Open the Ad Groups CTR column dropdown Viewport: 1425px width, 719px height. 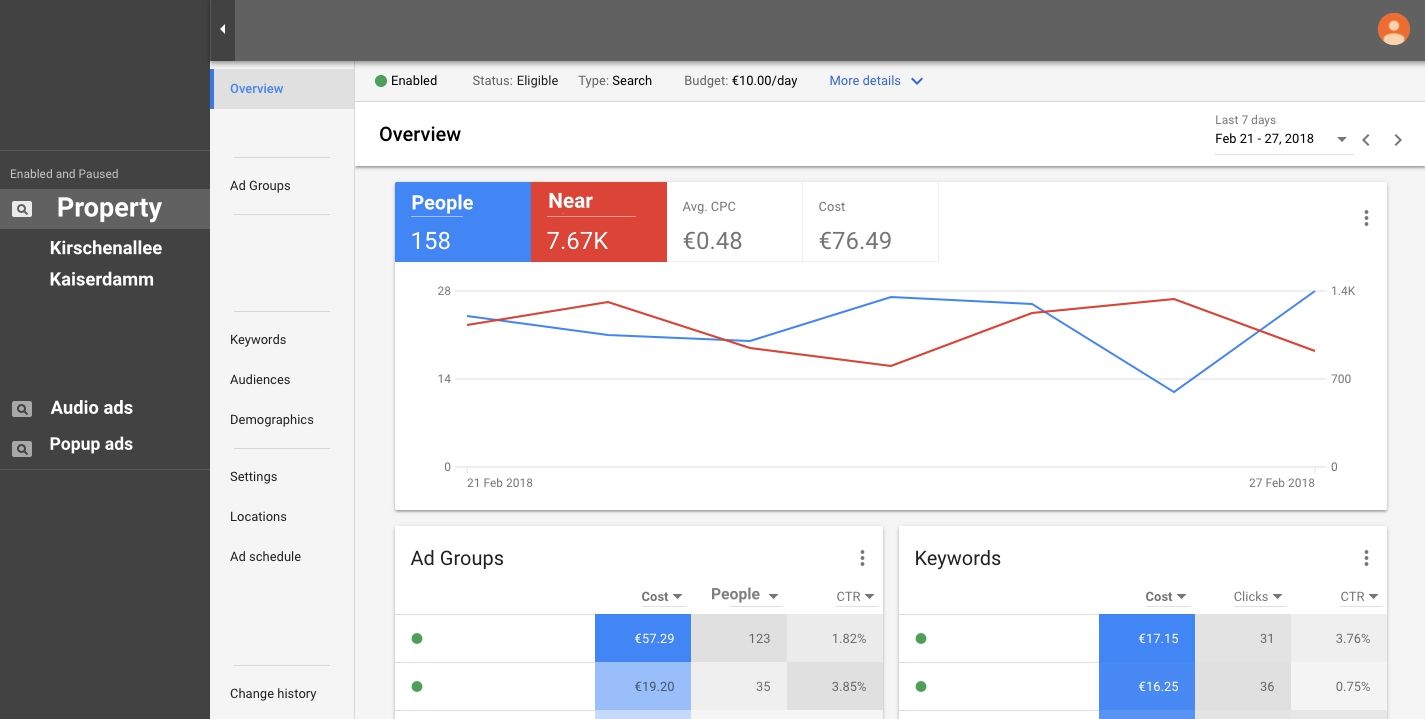855,596
